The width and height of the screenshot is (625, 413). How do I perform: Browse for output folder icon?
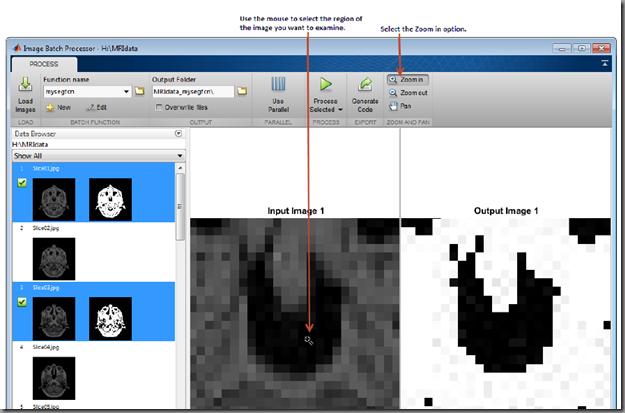[x=242, y=91]
